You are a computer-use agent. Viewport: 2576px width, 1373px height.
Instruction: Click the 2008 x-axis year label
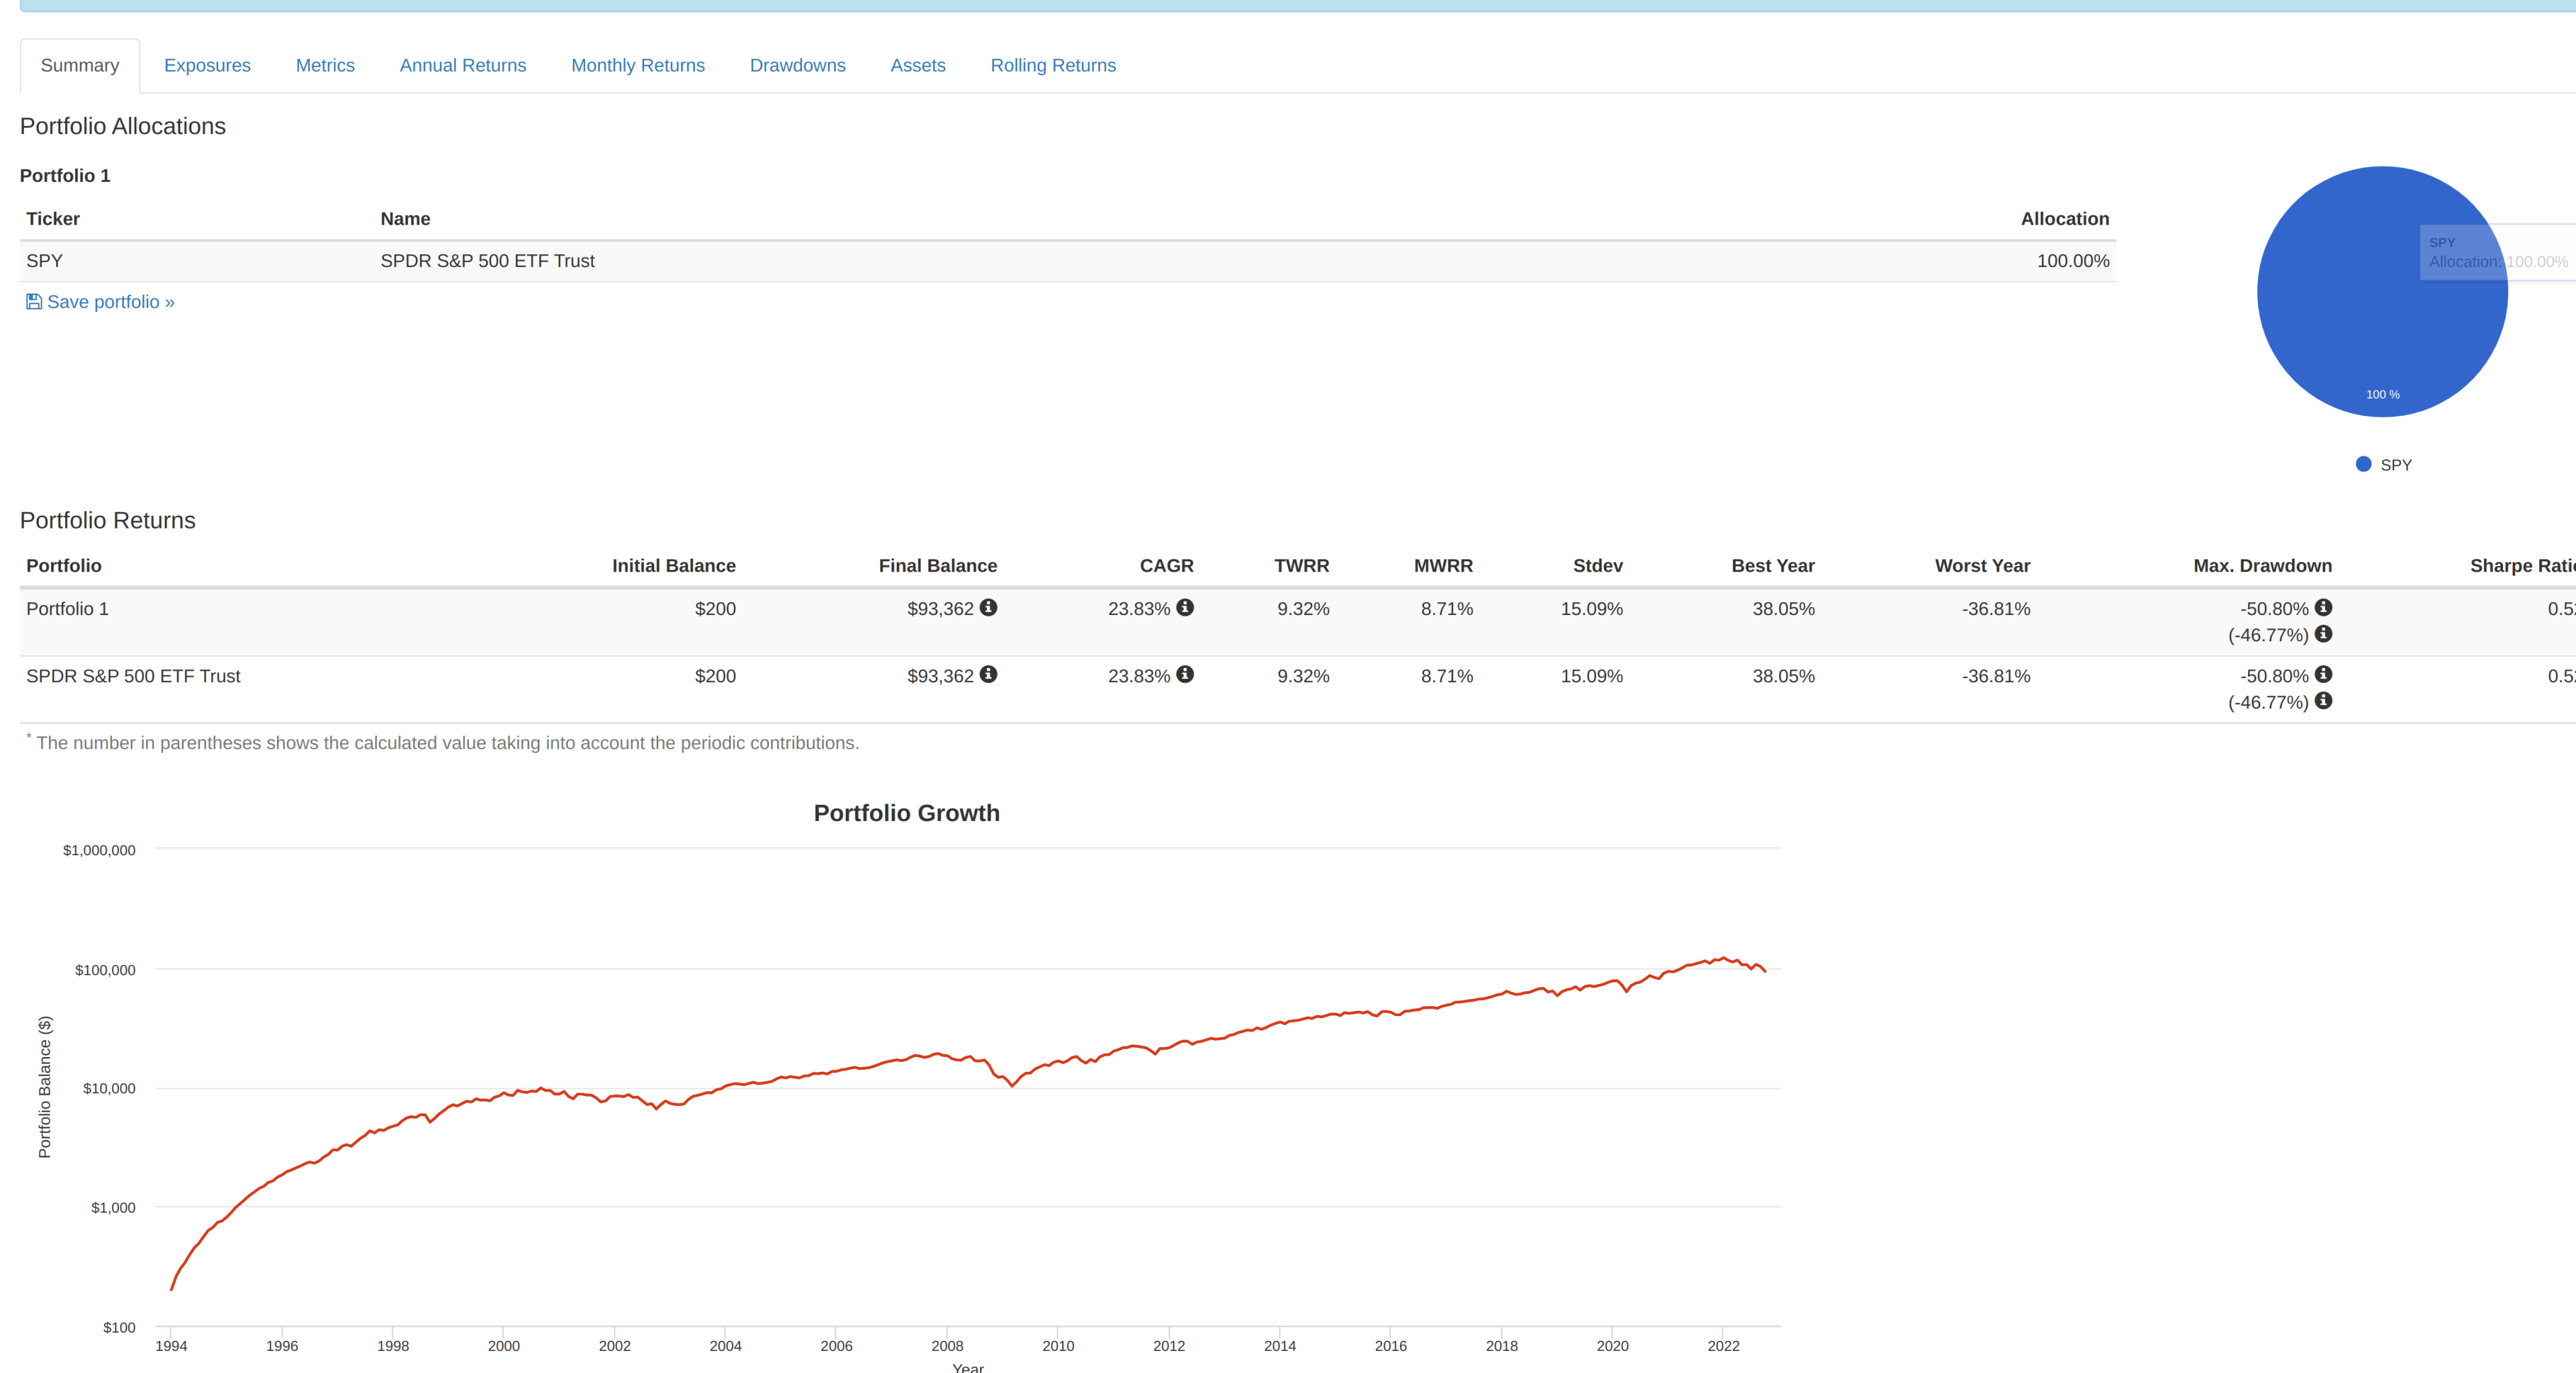pyautogui.click(x=947, y=1346)
